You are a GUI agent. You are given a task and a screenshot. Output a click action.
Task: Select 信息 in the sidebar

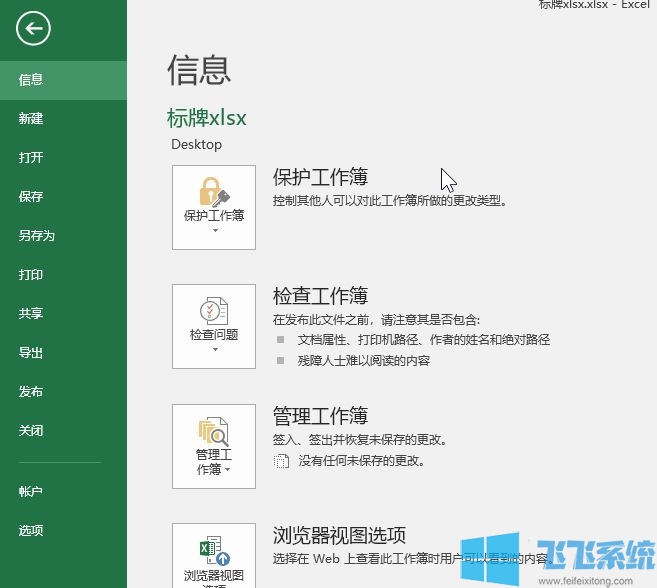pos(31,80)
